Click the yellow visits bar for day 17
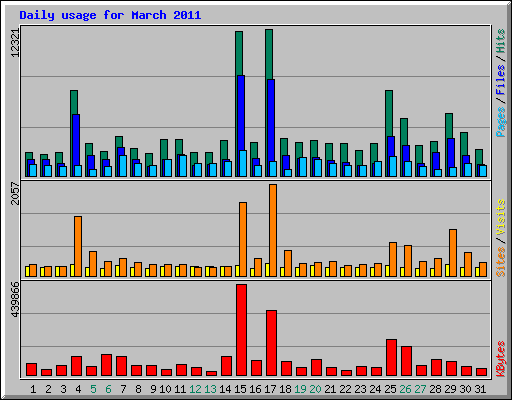This screenshot has width=512, height=400. [x=267, y=270]
